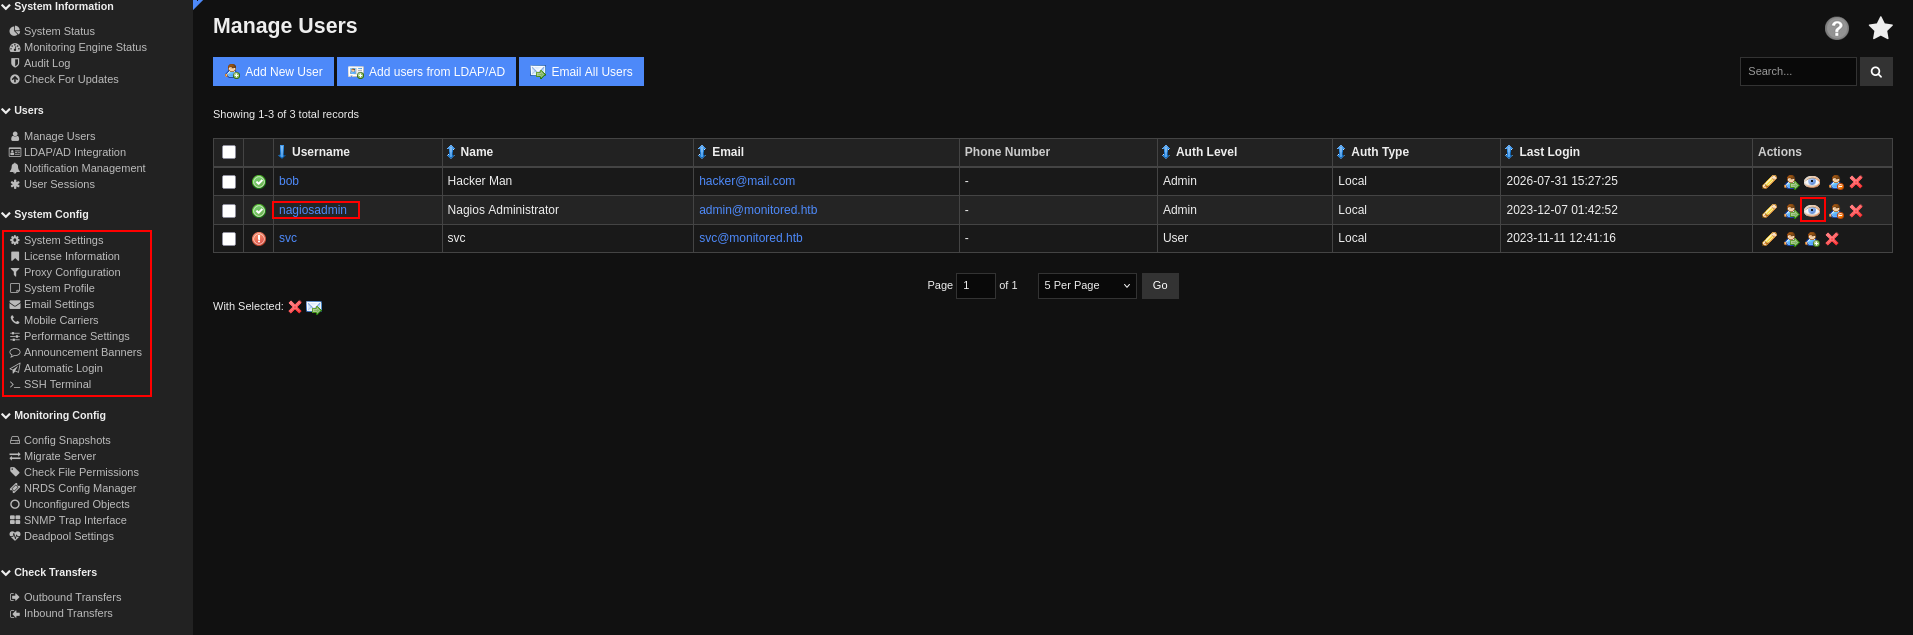Open Config Snapshots in sidebar
The height and width of the screenshot is (635, 1913).
pos(67,440)
